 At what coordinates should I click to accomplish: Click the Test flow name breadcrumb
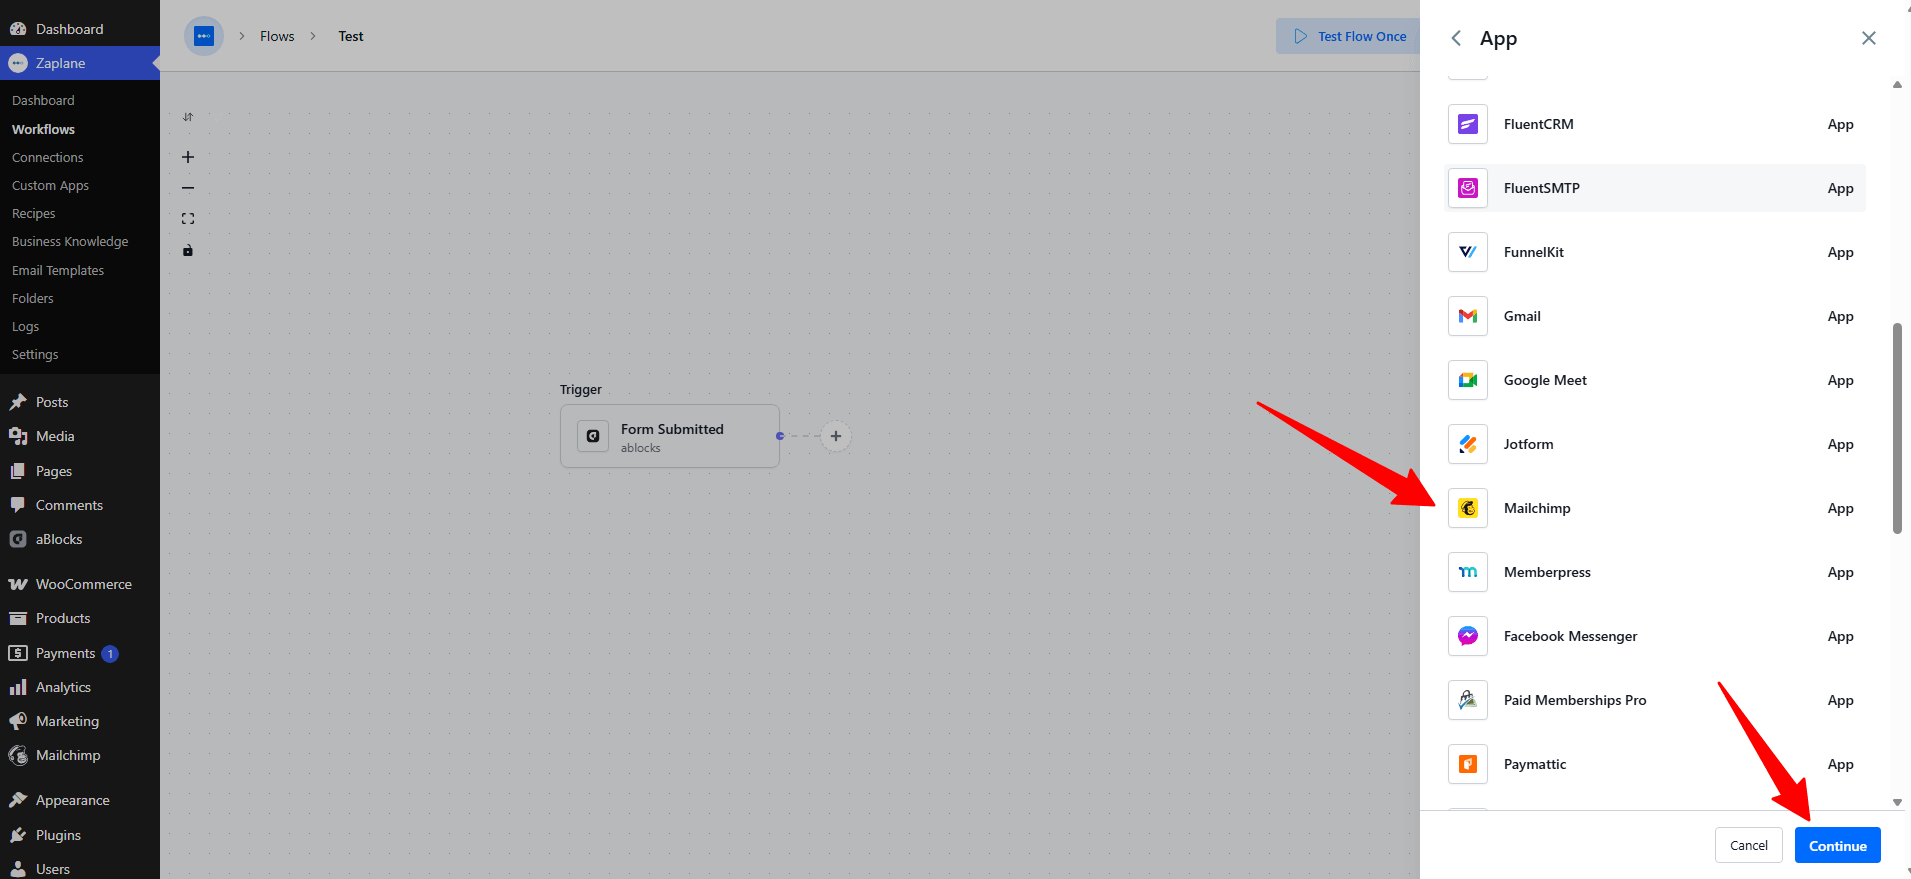[351, 36]
